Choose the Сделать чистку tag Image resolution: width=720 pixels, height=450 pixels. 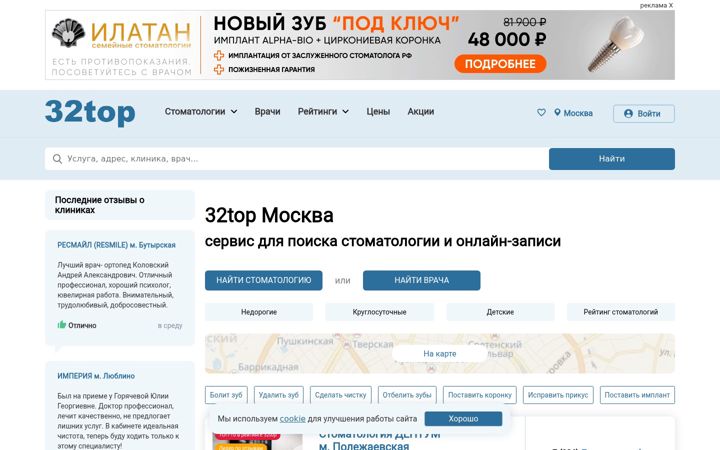pos(341,395)
